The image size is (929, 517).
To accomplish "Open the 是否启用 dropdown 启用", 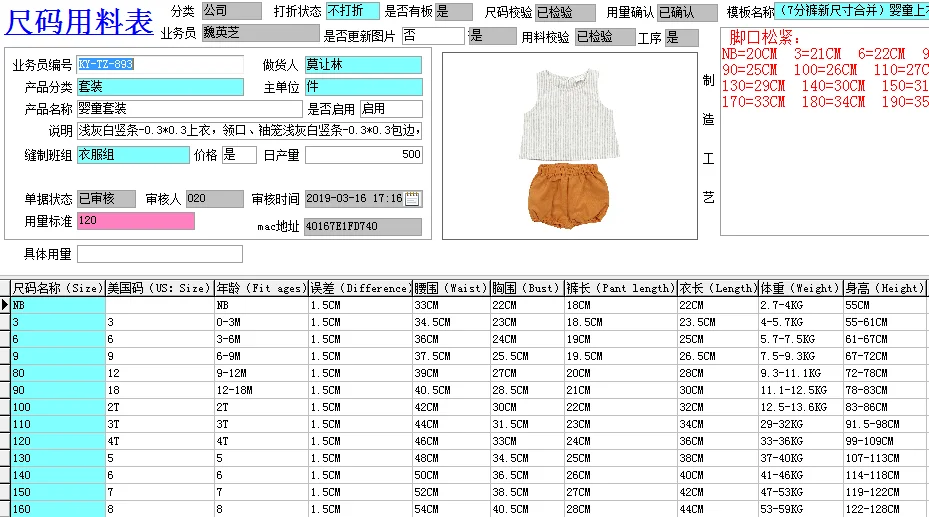I will (x=391, y=109).
